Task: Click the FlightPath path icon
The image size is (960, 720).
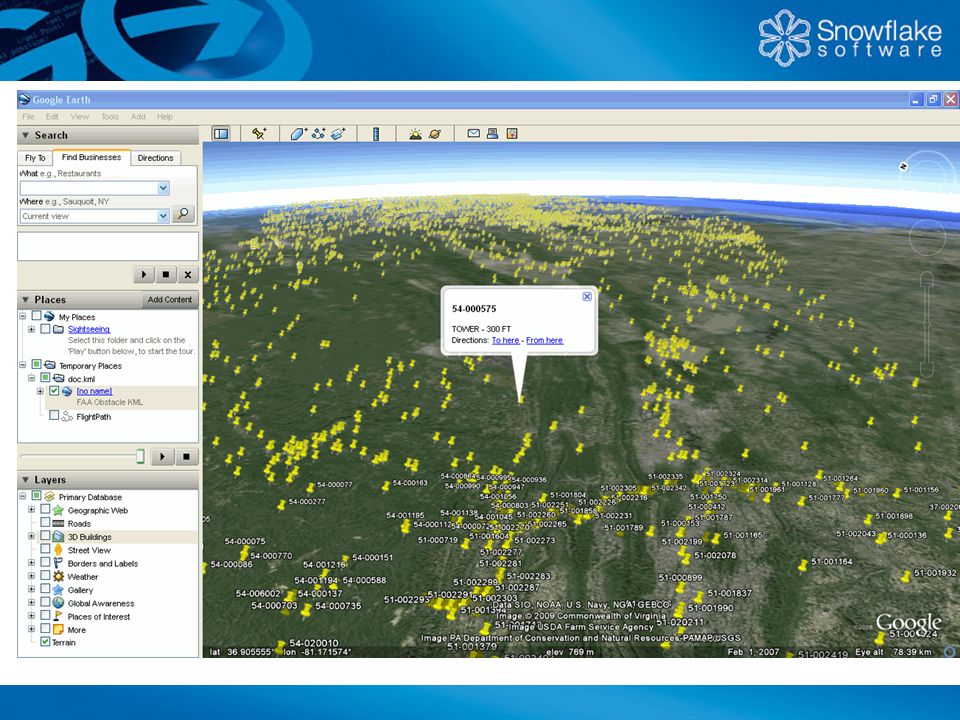Action: tap(67, 416)
